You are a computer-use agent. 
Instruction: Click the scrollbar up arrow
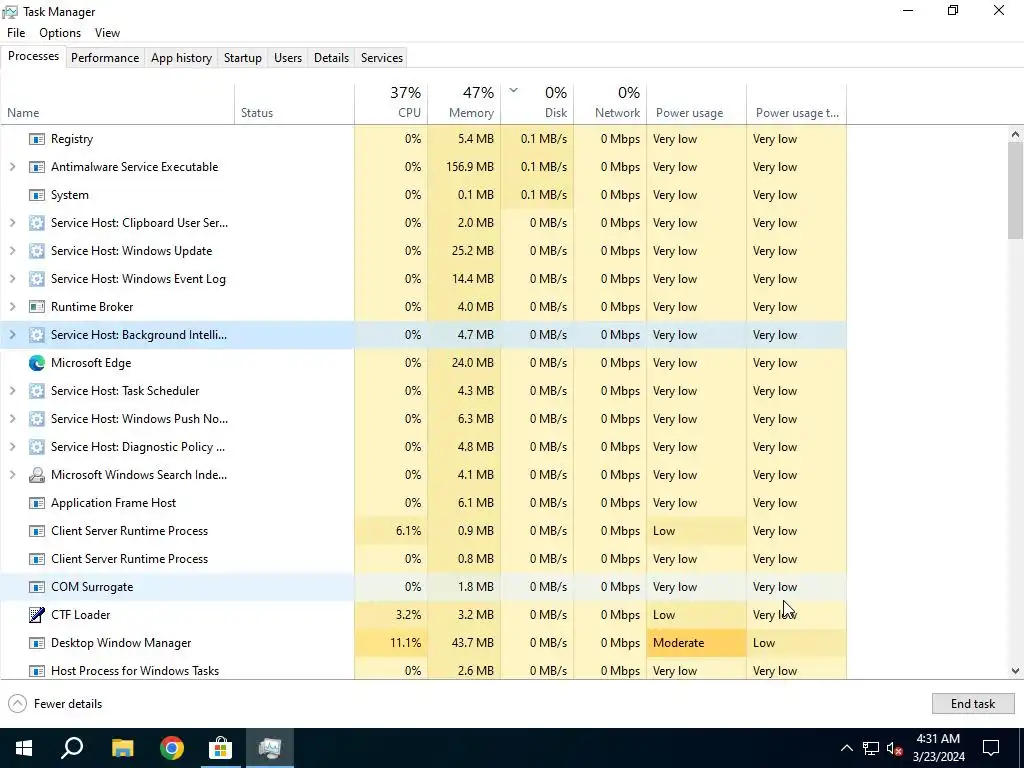[1015, 135]
